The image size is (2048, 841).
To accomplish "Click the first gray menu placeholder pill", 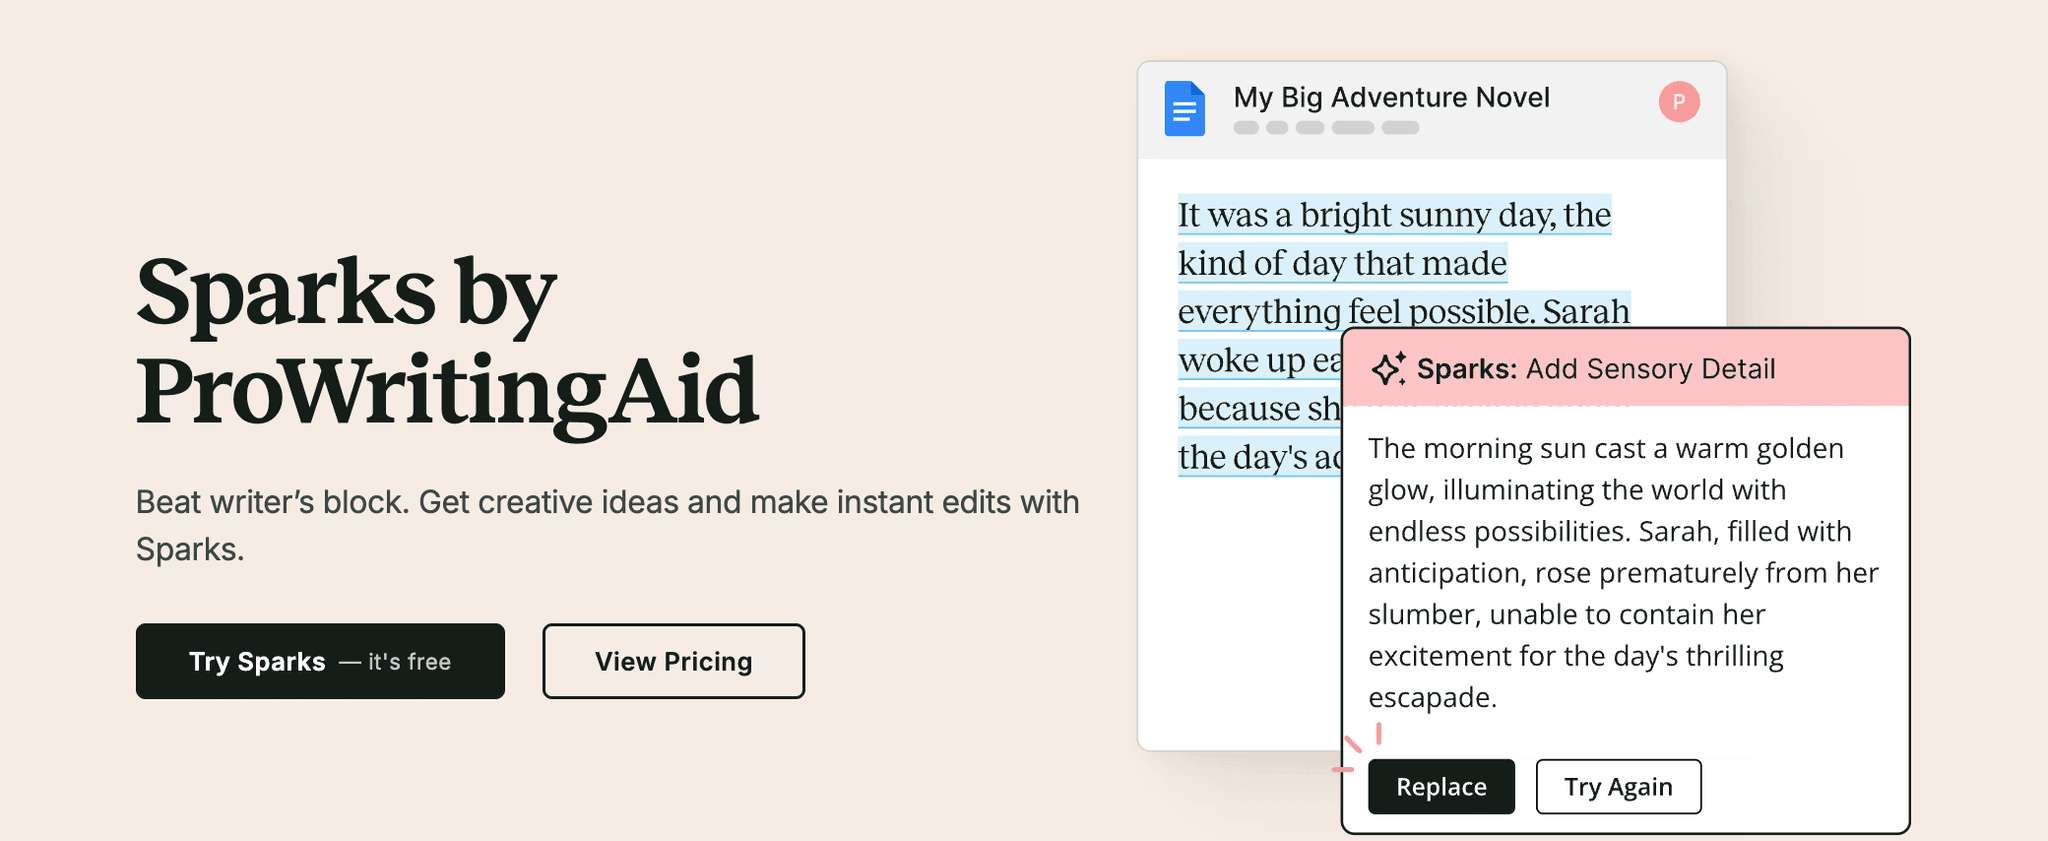I will pos(1246,128).
